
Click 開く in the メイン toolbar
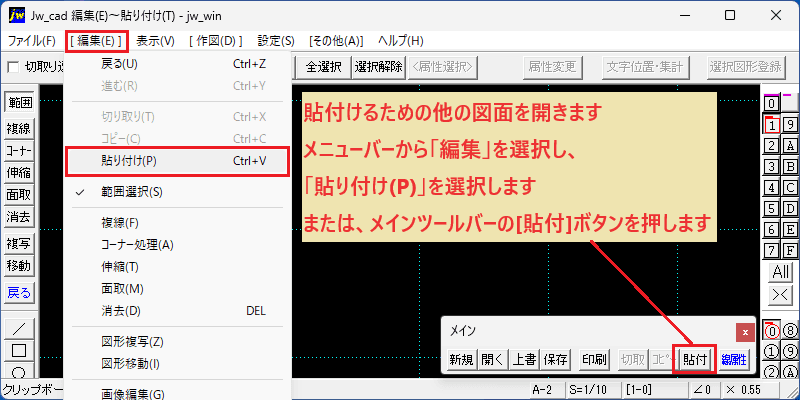tap(493, 360)
